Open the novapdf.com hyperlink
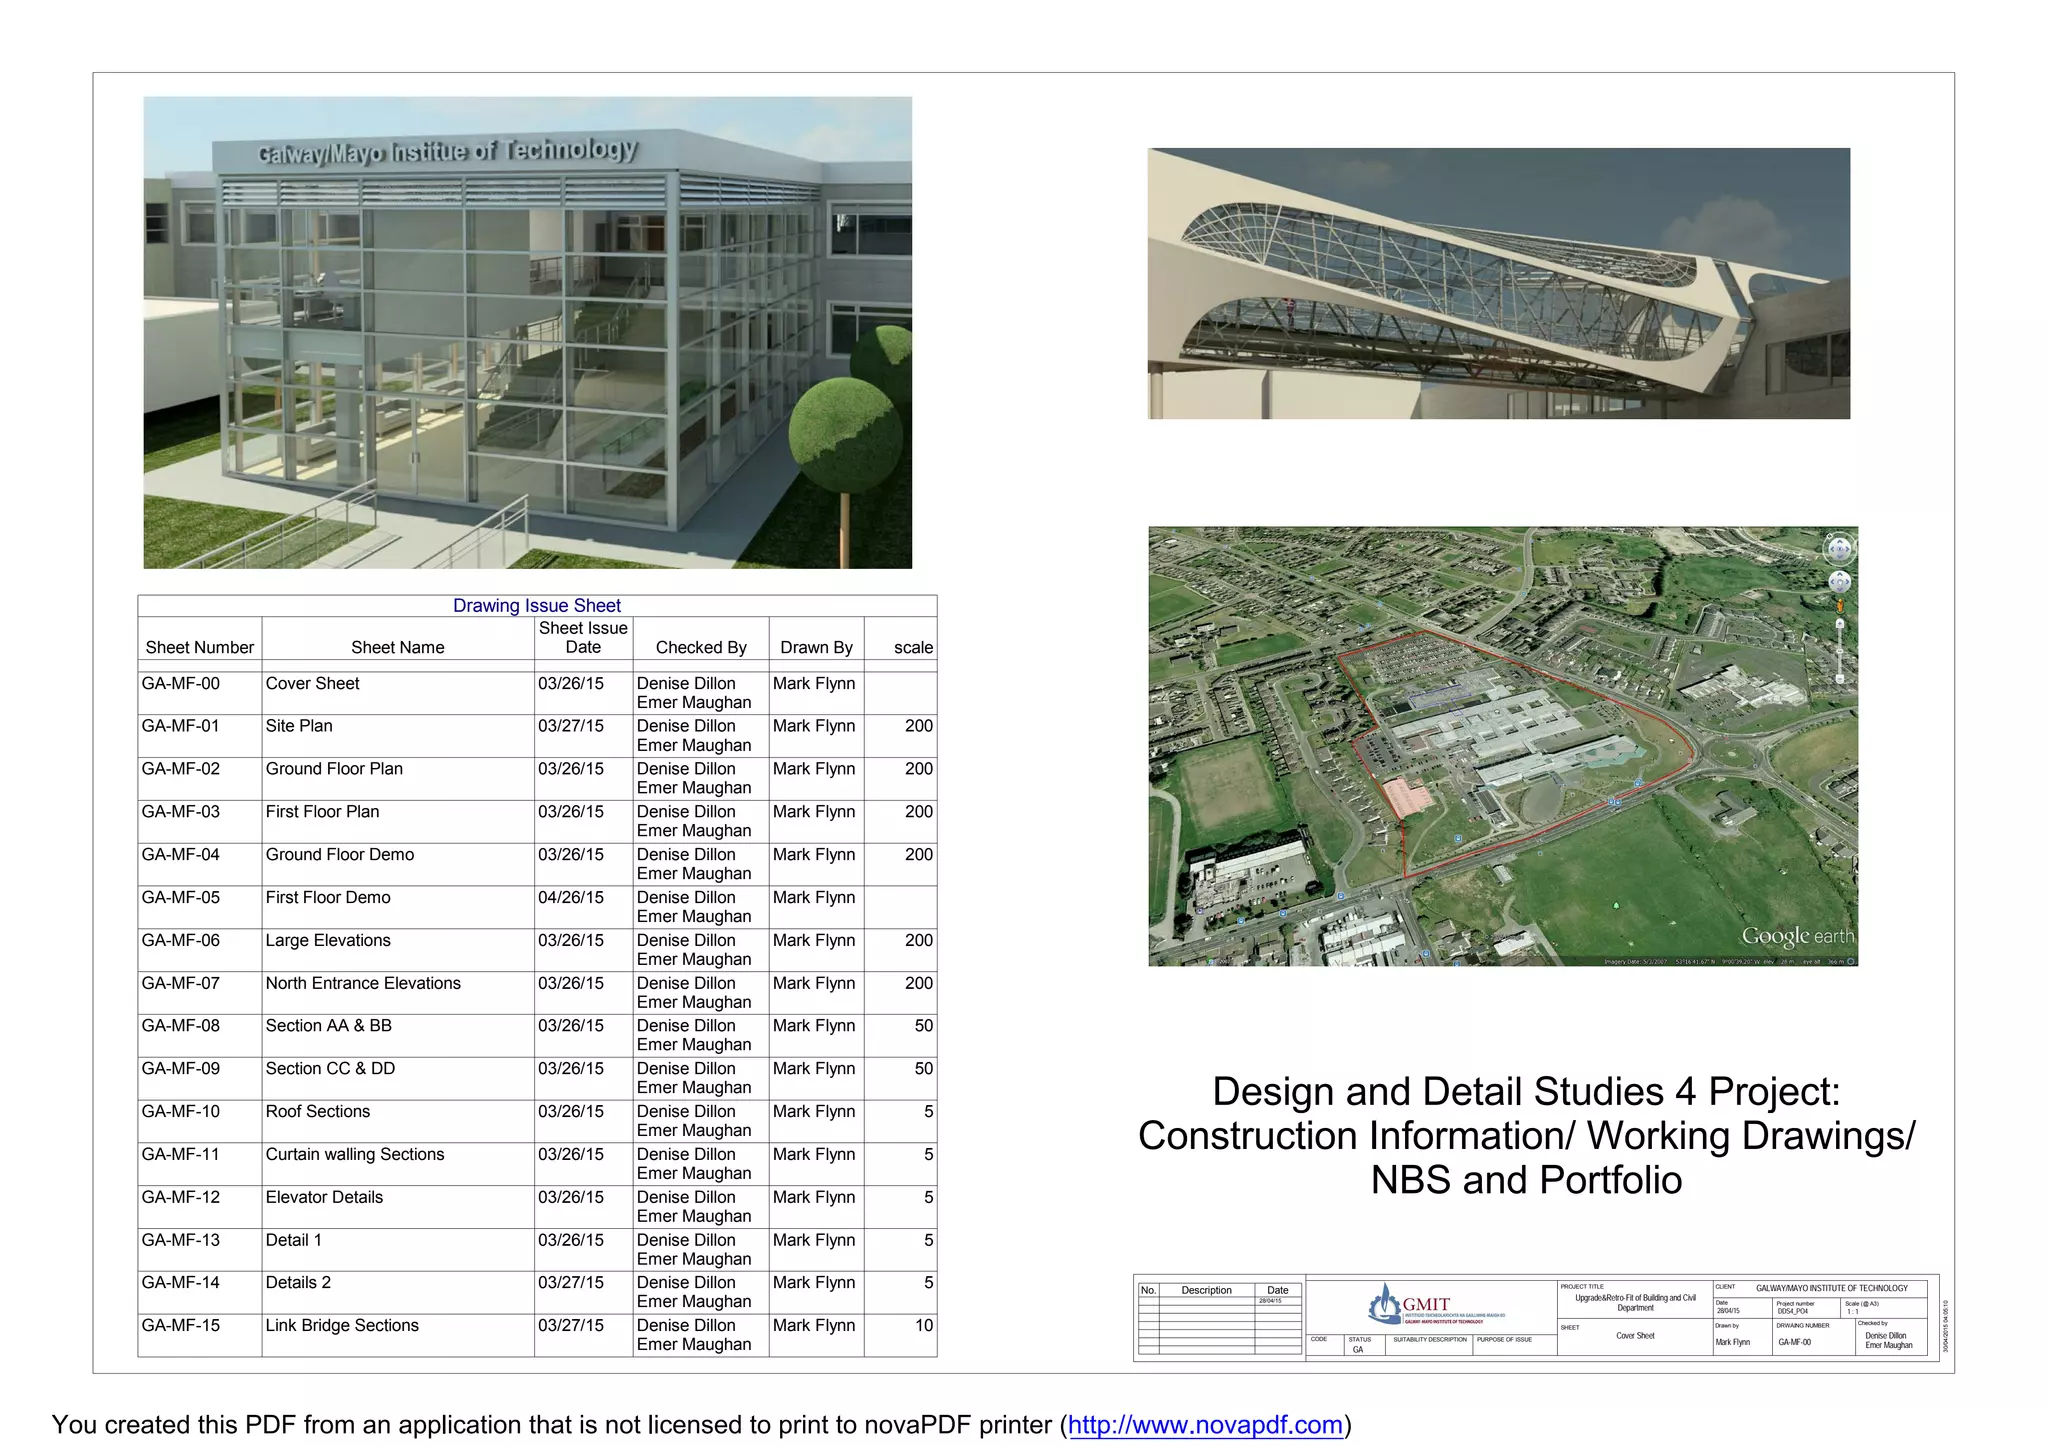 tap(1205, 1424)
